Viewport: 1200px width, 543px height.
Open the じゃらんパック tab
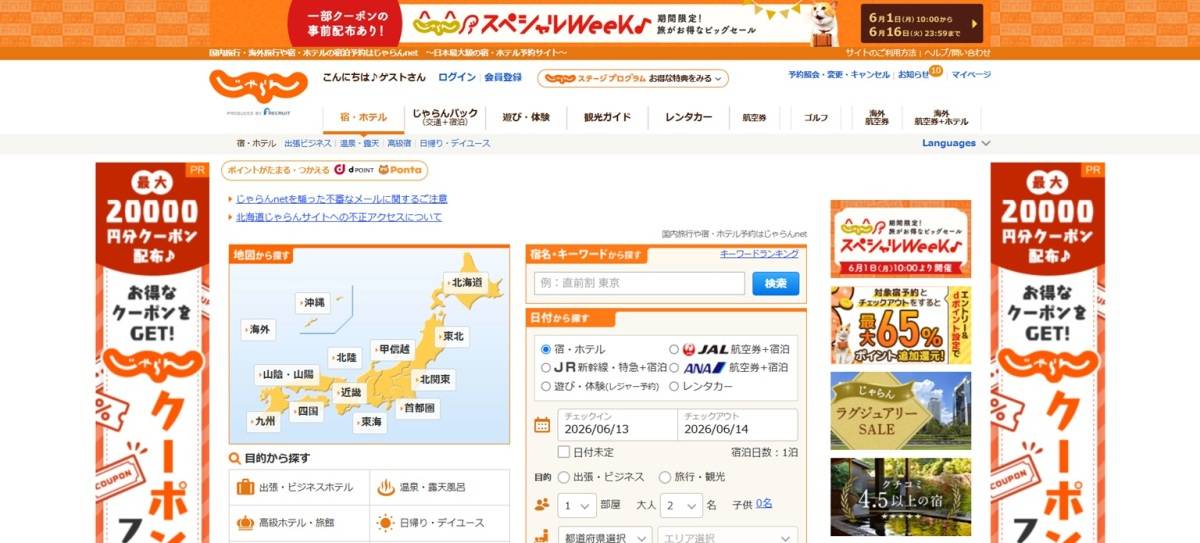(445, 117)
